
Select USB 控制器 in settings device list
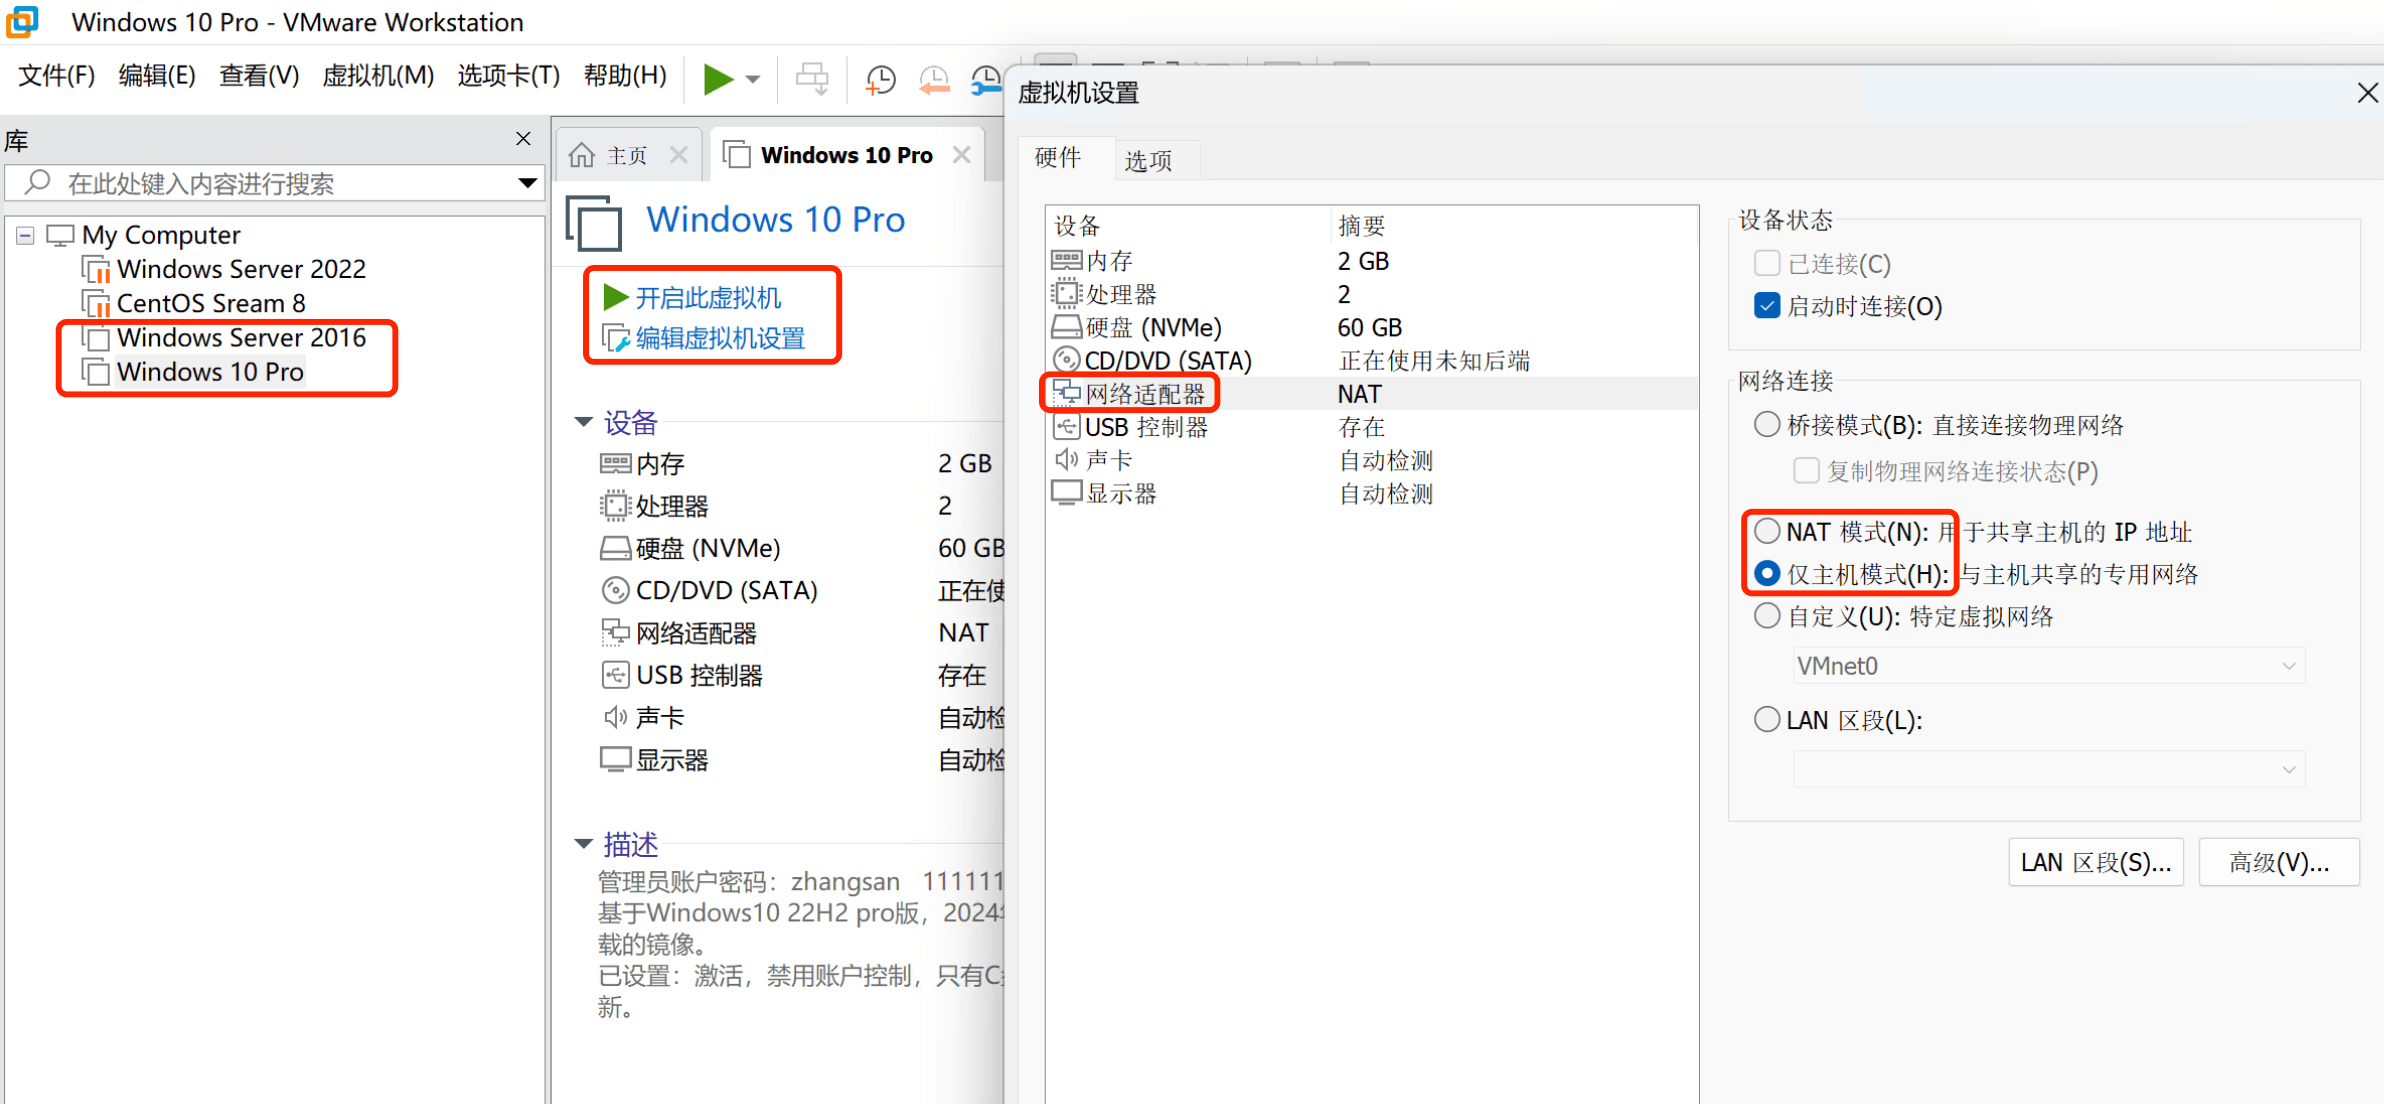1372,427
